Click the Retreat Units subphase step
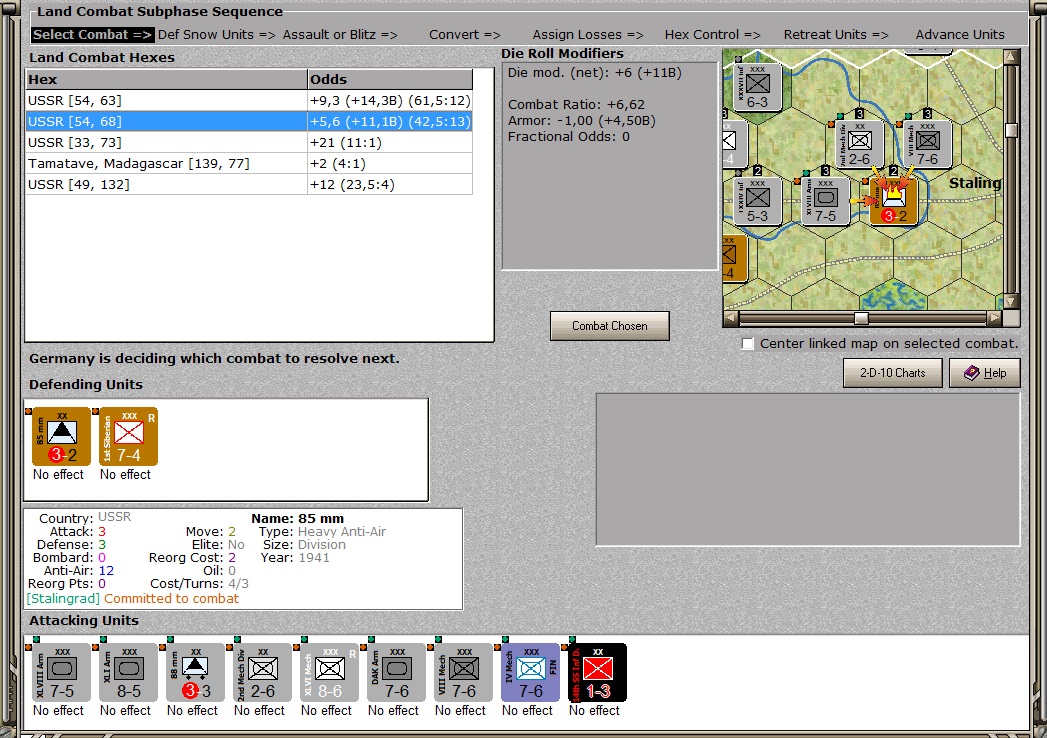Viewport: 1047px width, 738px height. [x=836, y=35]
